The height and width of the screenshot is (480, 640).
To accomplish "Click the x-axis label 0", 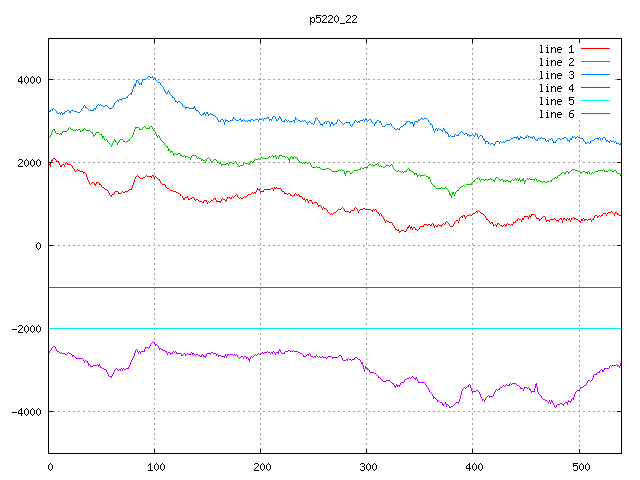I will click(x=50, y=467).
